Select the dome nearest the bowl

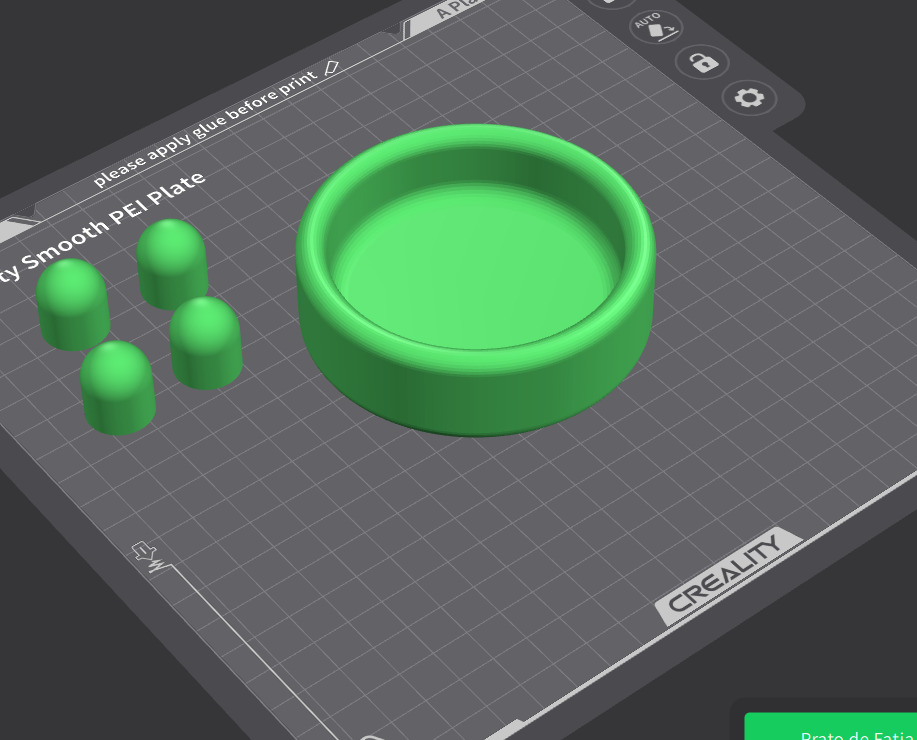(x=206, y=343)
